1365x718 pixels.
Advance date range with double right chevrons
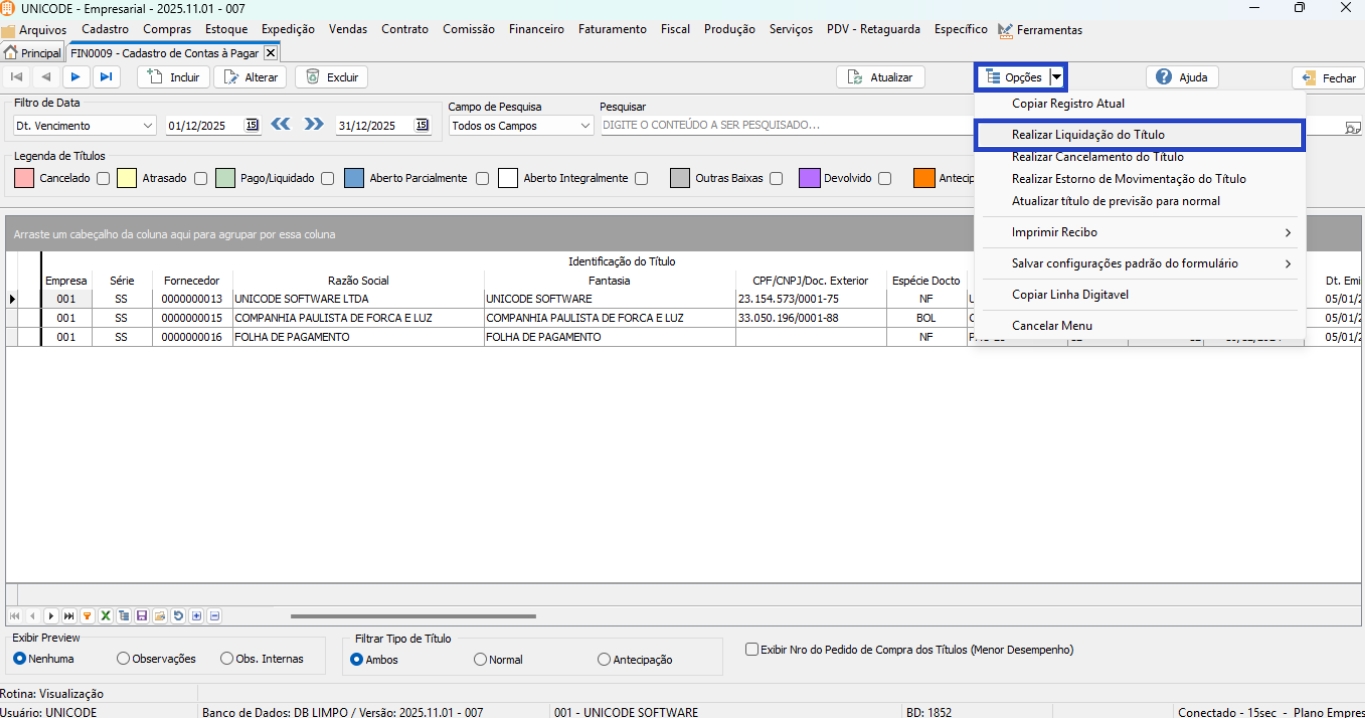click(x=314, y=125)
